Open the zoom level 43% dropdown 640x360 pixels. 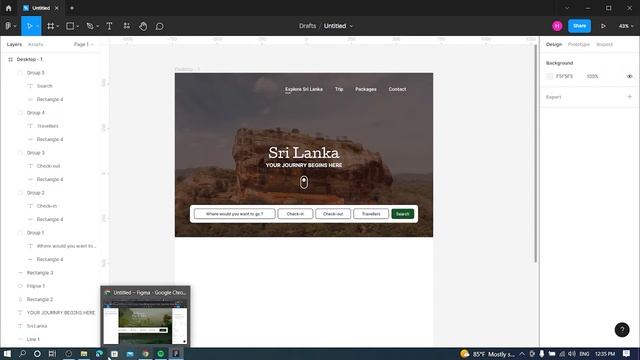pos(626,26)
